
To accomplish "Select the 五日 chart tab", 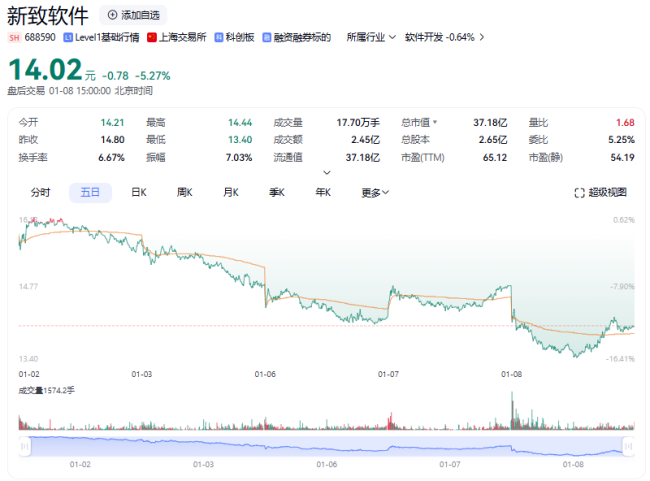I will 90,192.
